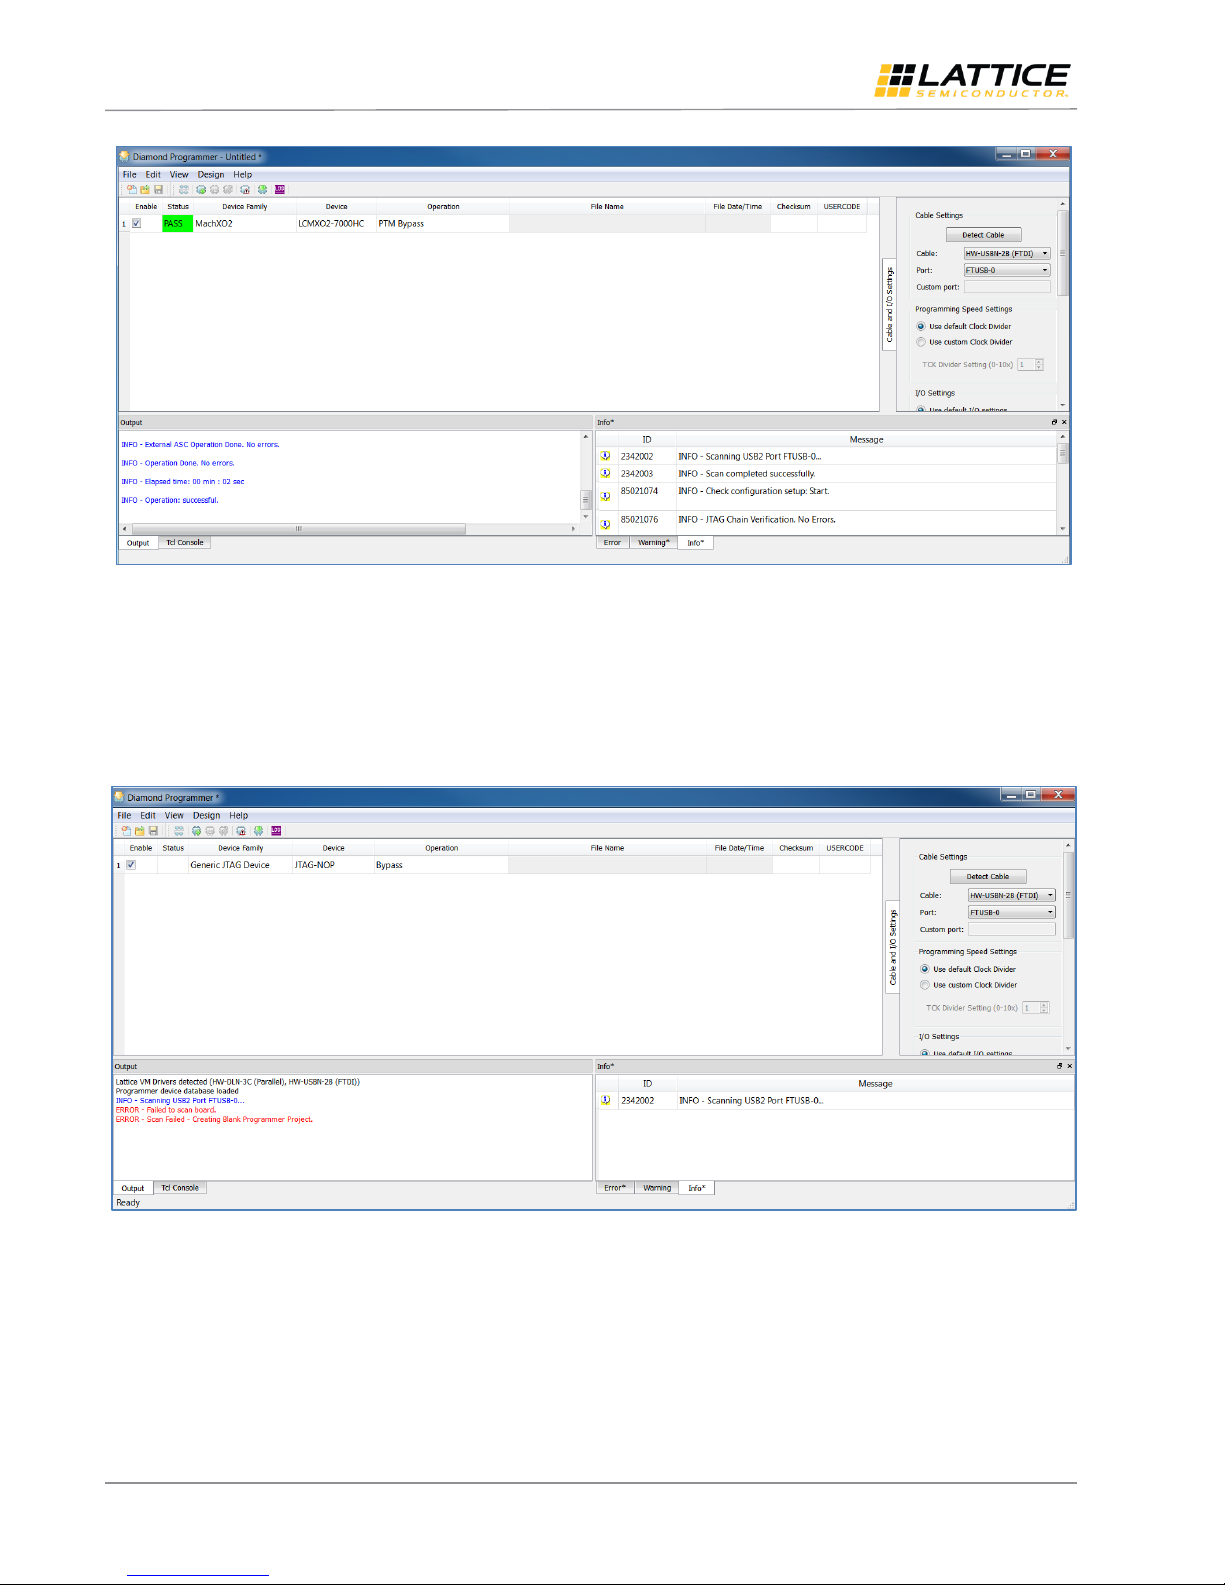Image resolution: width=1225 pixels, height=1585 pixels.
Task: Click JTAG-NOP device cell
Action: [332, 865]
